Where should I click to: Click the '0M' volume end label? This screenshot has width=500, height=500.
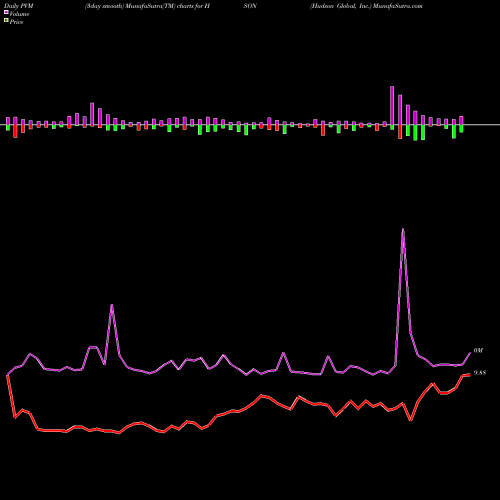pos(478,351)
